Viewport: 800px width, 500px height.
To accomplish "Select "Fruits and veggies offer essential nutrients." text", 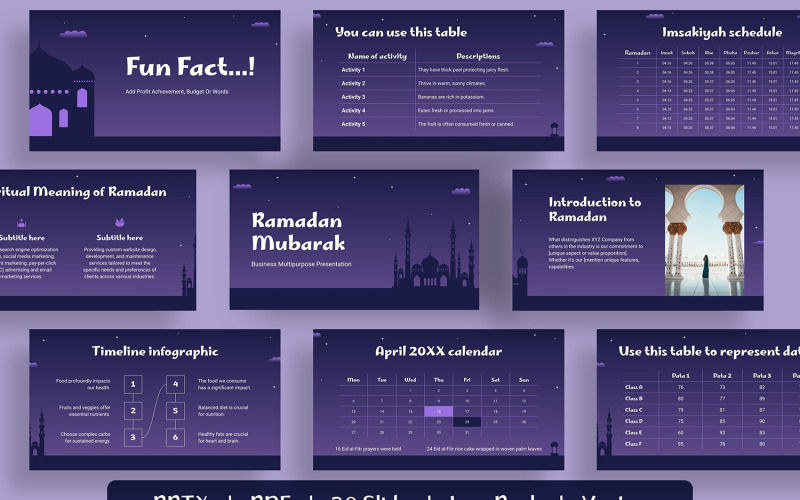I will pos(85,411).
